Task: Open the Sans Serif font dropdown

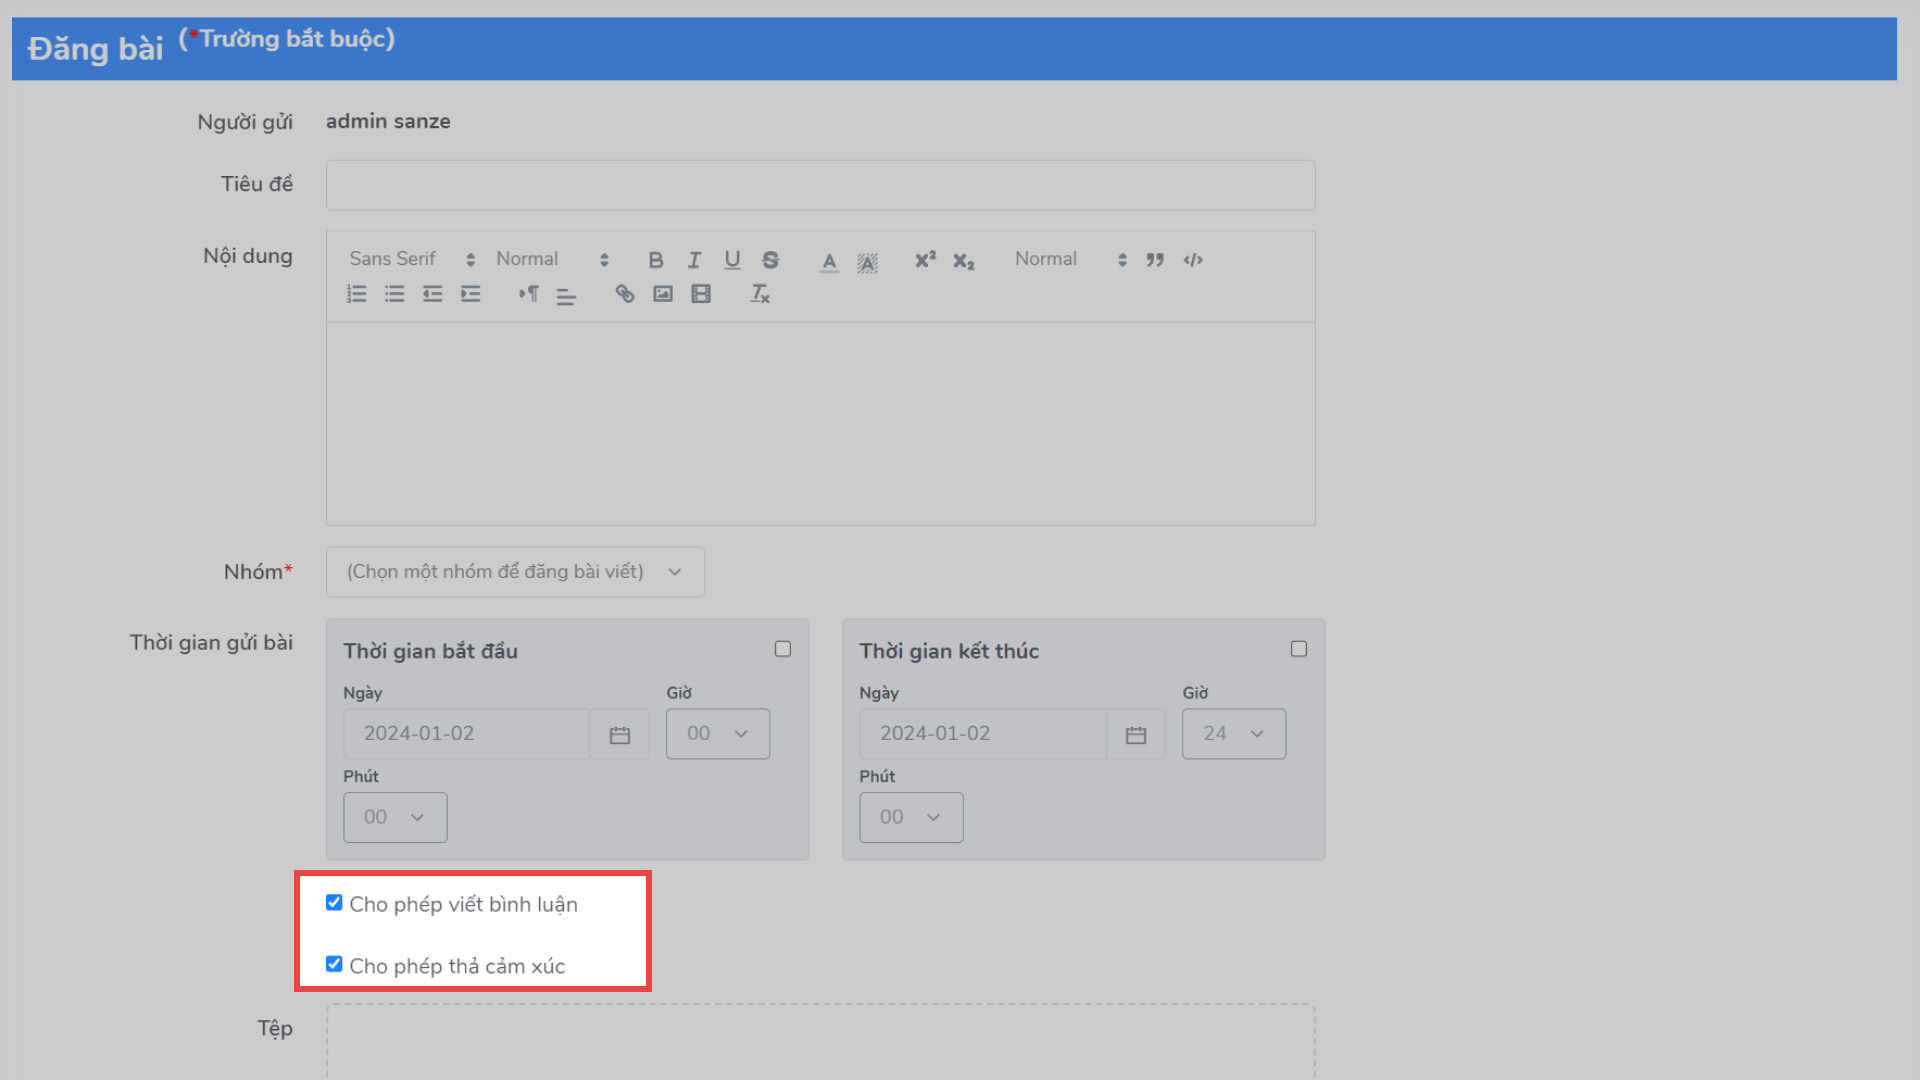Action: click(x=412, y=259)
